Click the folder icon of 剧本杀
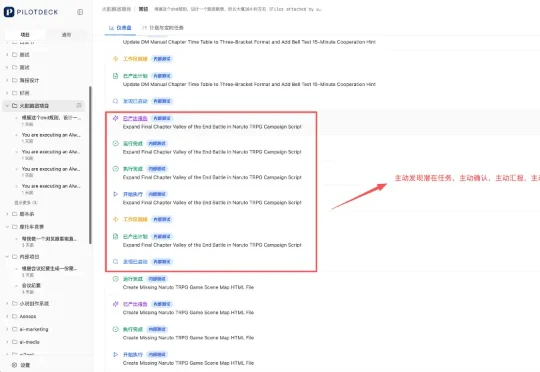Screen dimensions: 540x372 click(x=14, y=214)
